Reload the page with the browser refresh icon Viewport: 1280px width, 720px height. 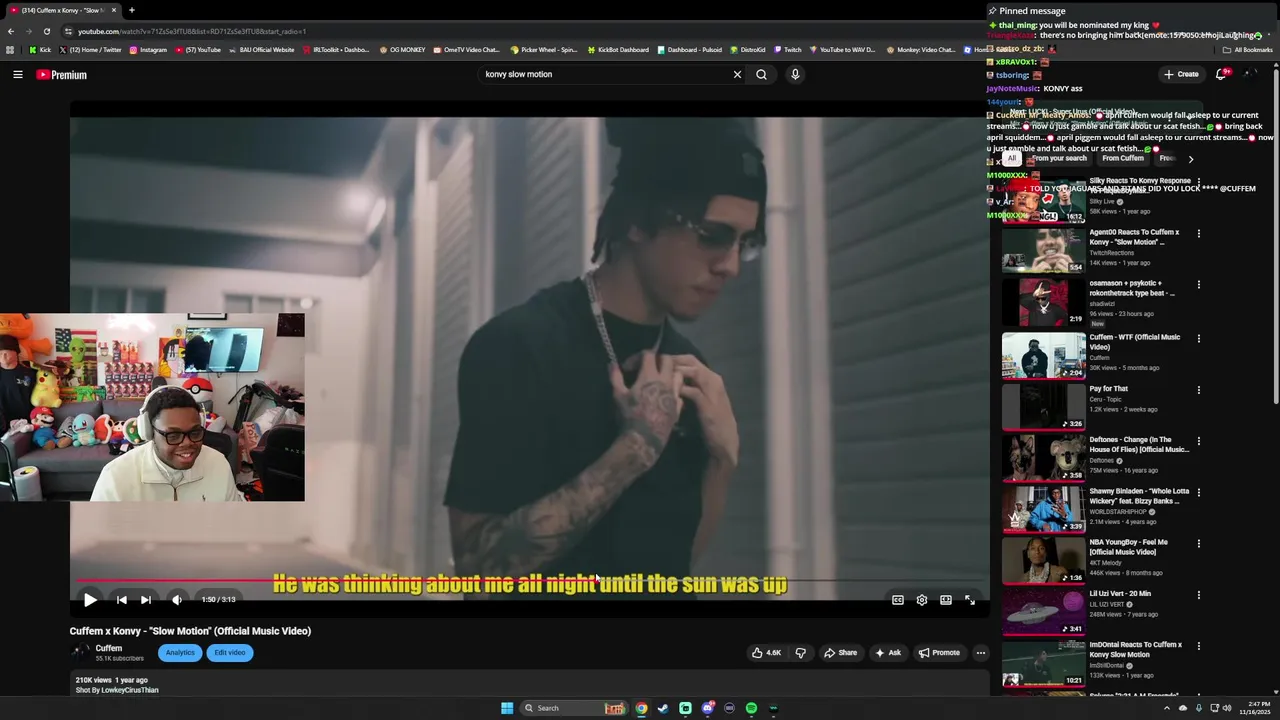click(47, 31)
